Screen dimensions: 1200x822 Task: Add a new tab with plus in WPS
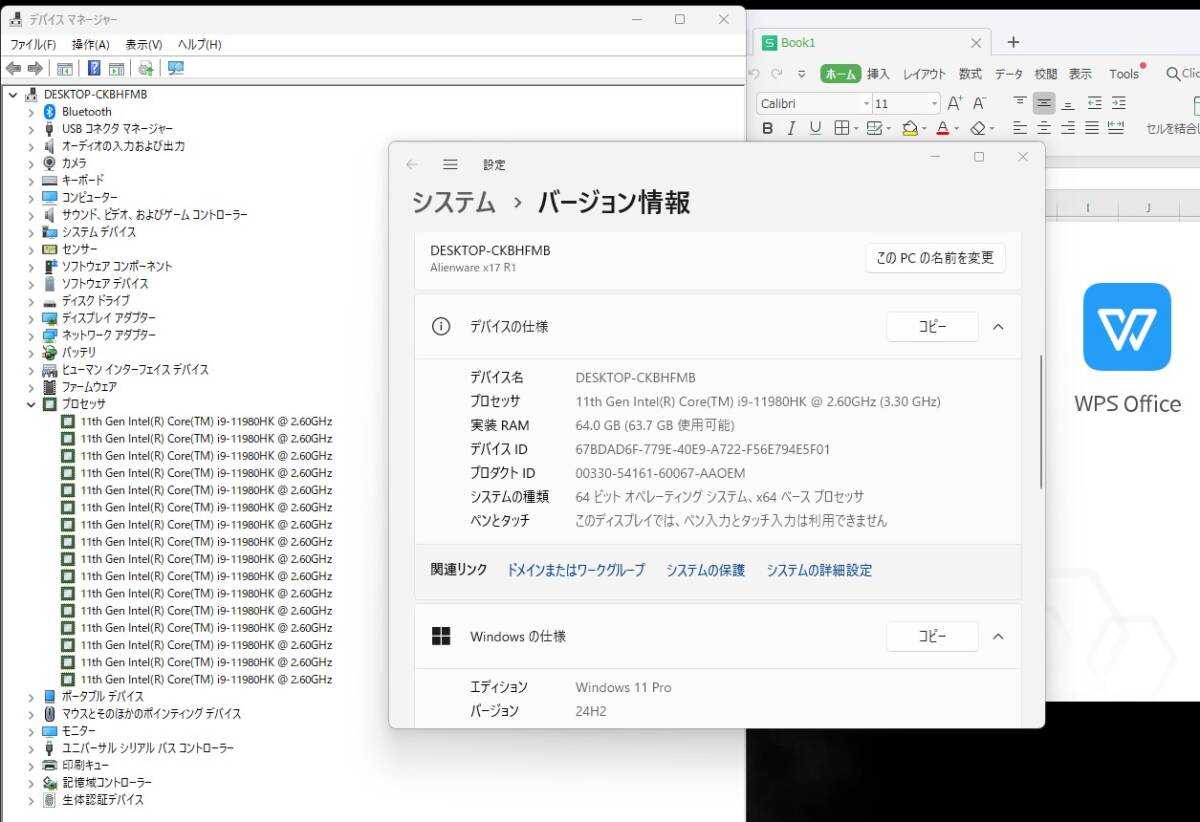(1013, 42)
